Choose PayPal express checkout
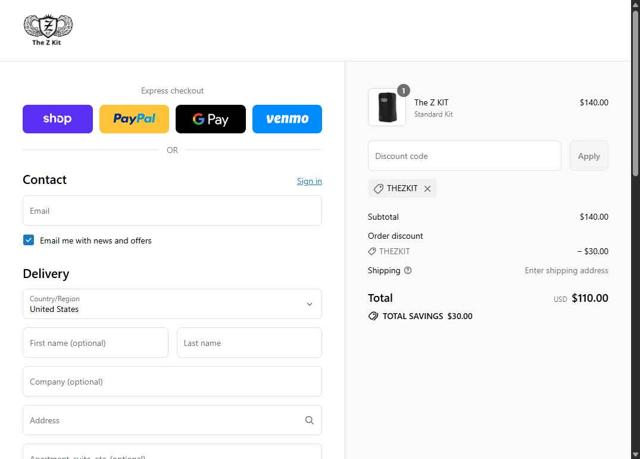640x459 pixels. pos(134,119)
